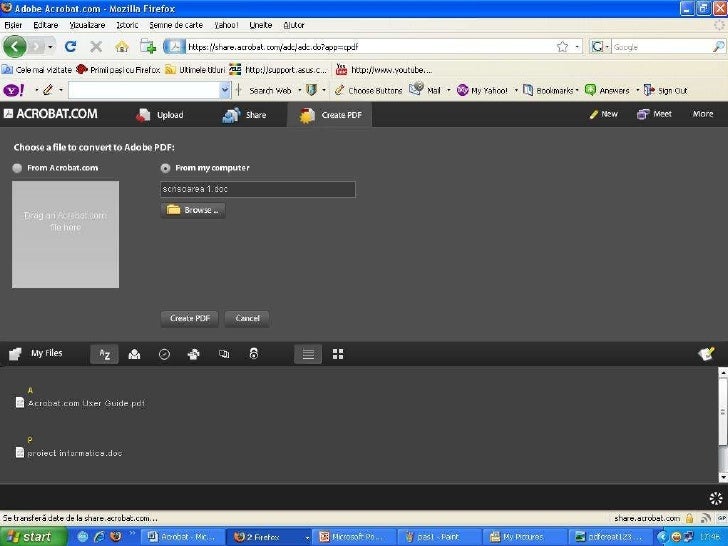Click the Firefox Back button

14,46
